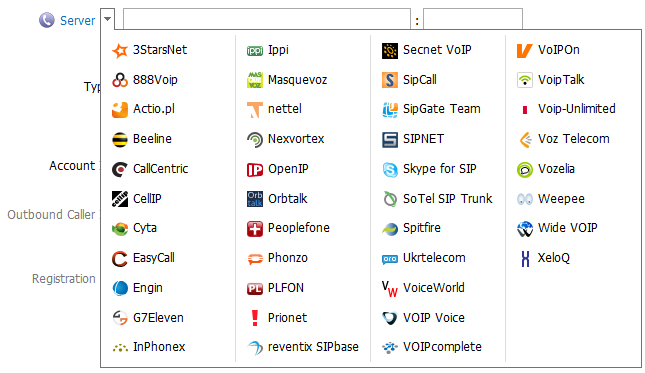Click the Cyta provider icon

coord(120,229)
